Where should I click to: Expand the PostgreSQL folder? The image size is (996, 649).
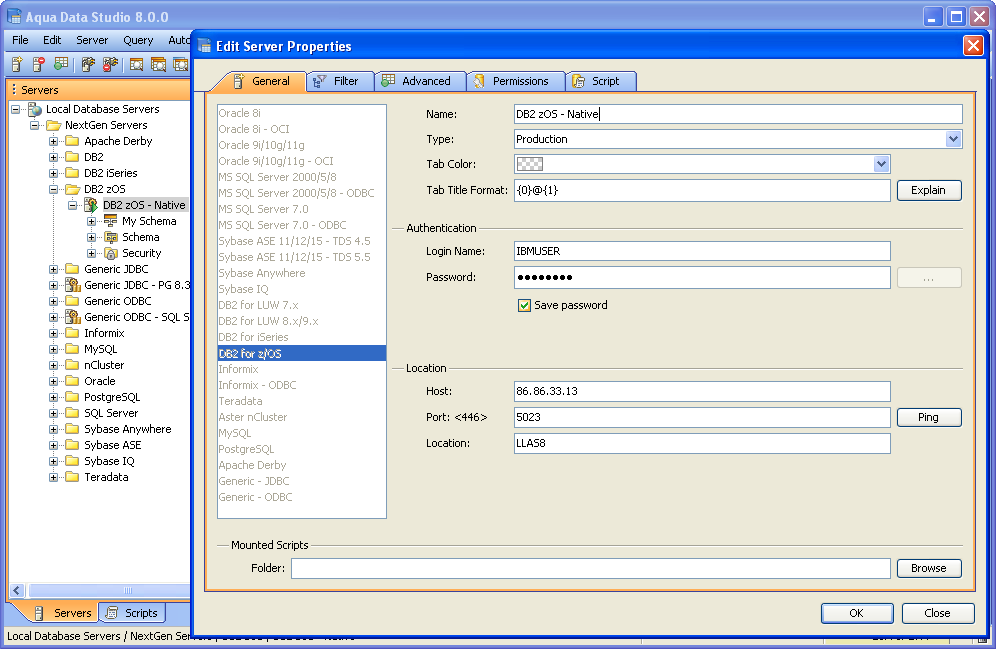(54, 397)
